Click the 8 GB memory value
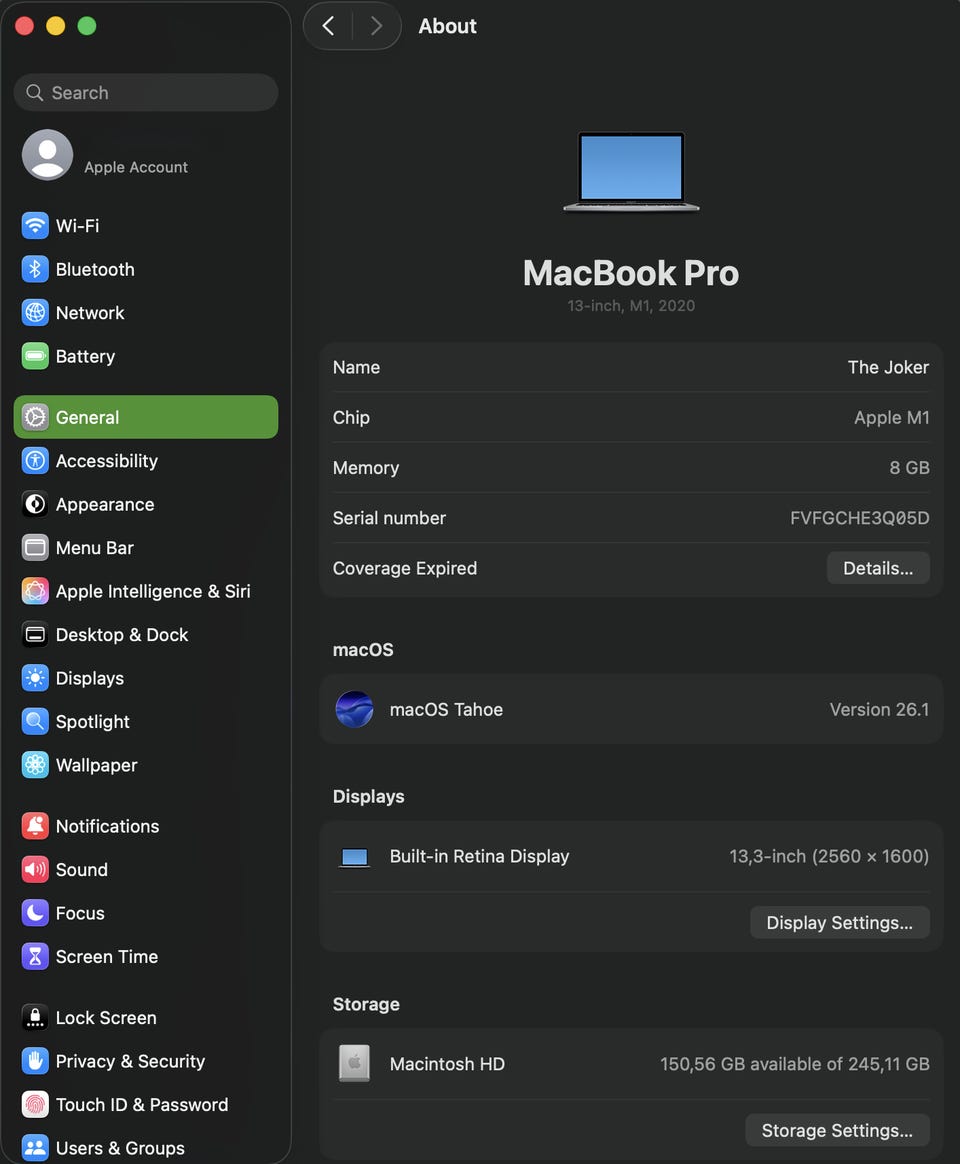The width and height of the screenshot is (960, 1164). (910, 468)
